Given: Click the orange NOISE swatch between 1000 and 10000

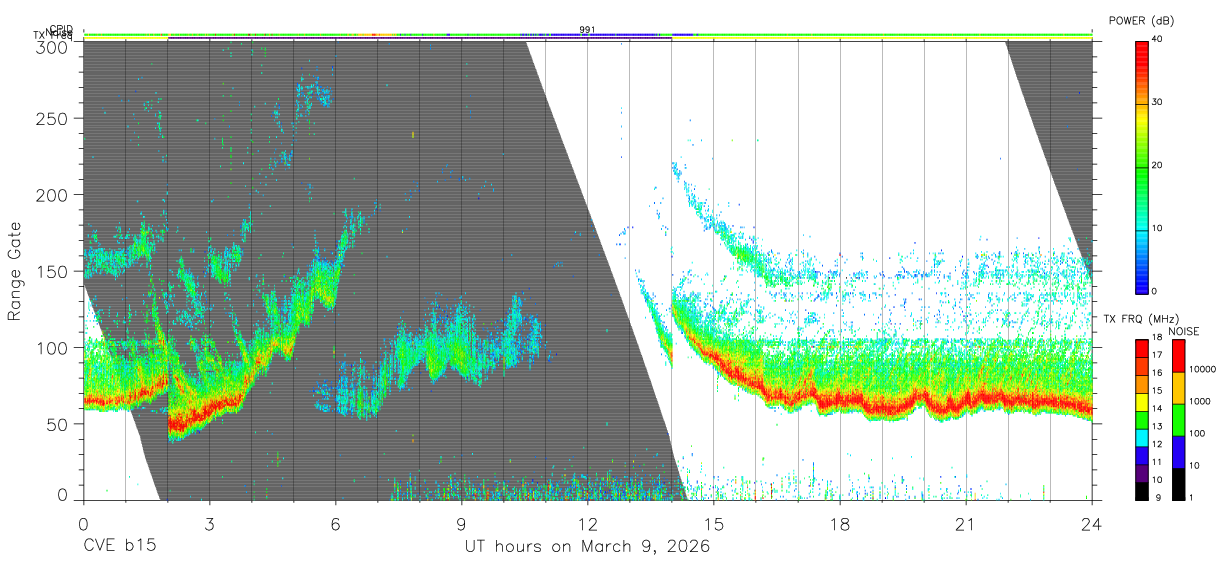Looking at the screenshot, I should coord(1178,387).
